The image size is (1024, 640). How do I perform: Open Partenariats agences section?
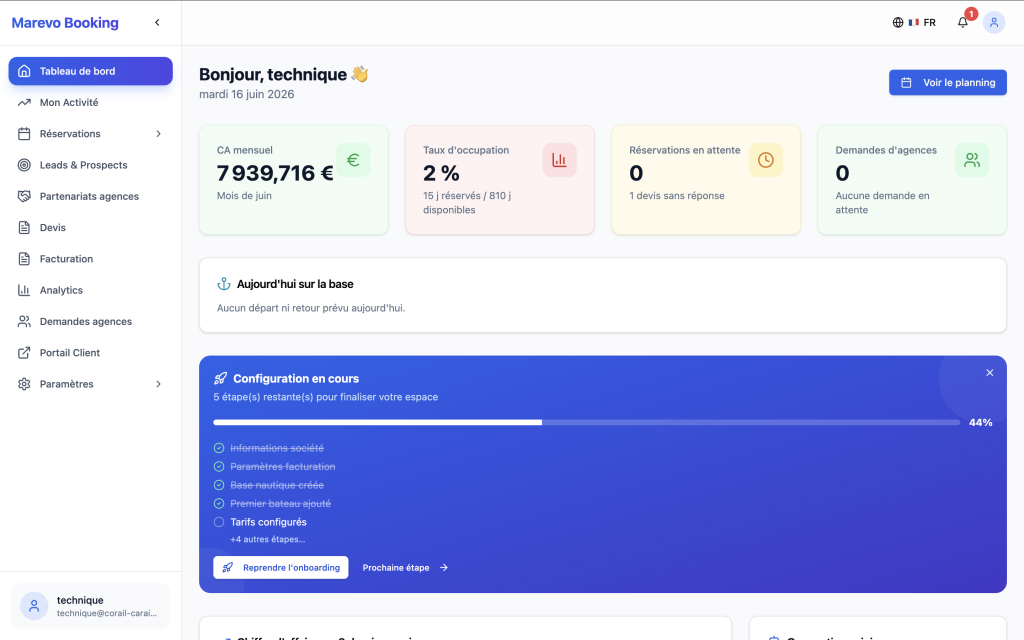[91, 197]
